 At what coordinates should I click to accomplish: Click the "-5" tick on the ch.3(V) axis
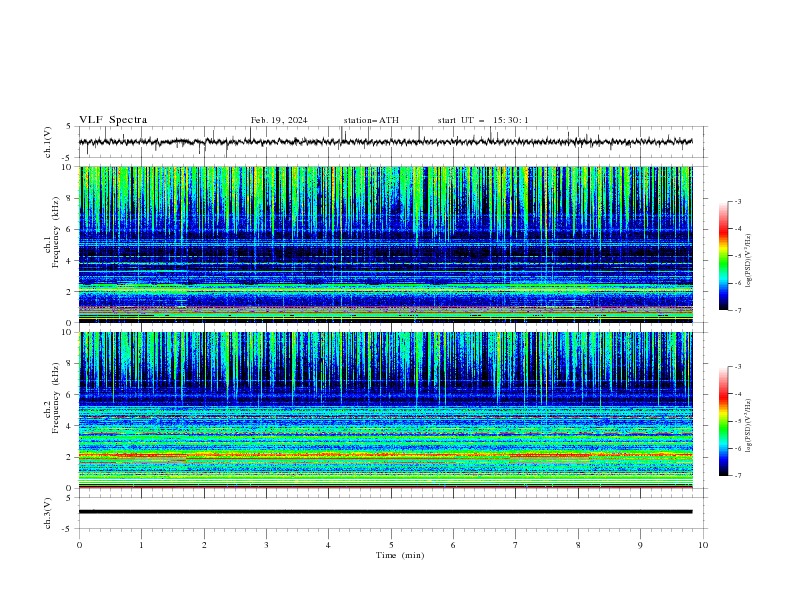pyautogui.click(x=68, y=529)
